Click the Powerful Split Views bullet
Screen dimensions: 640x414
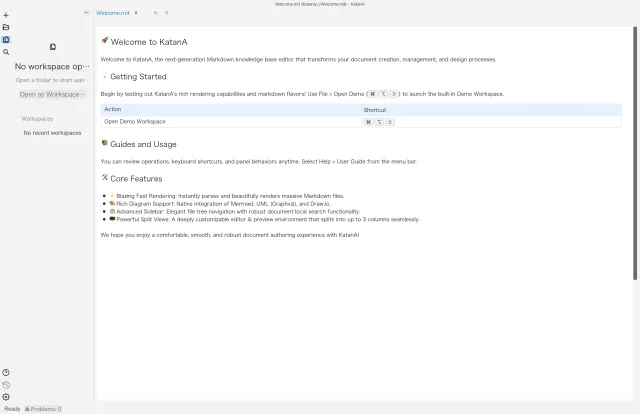click(x=264, y=219)
